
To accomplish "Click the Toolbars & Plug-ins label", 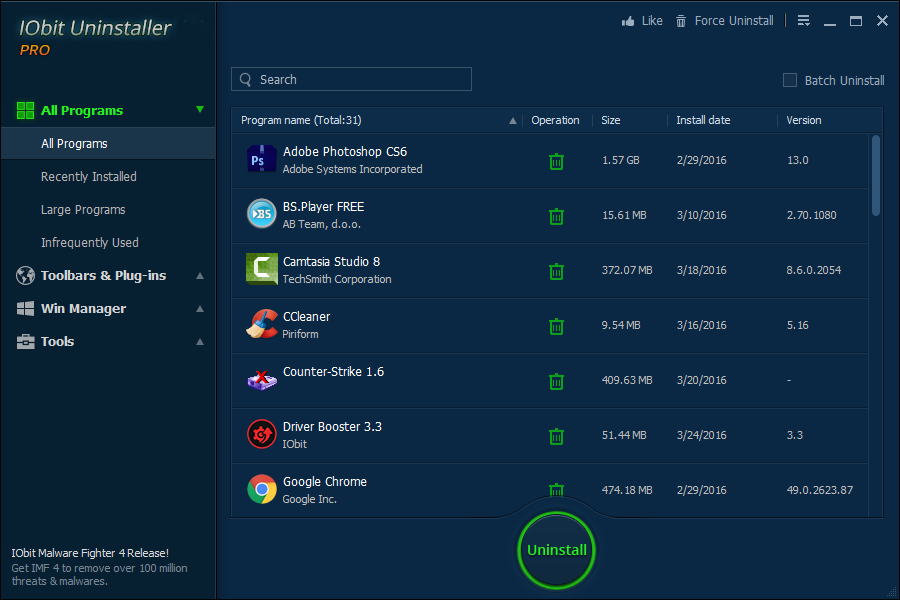I will coord(103,276).
